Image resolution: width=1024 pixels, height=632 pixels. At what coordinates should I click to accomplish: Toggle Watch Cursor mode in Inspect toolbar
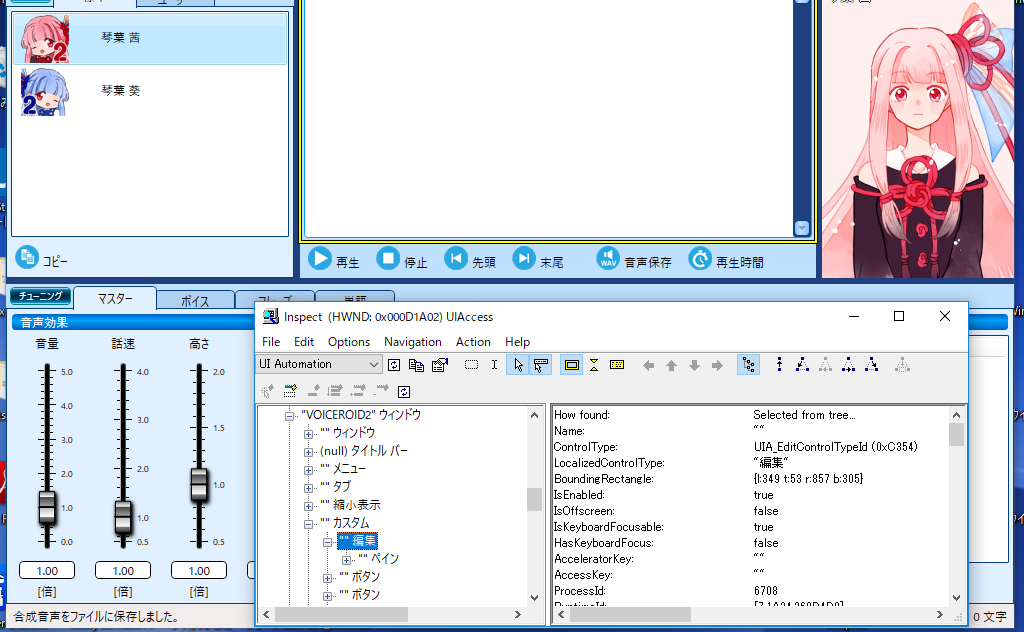click(518, 365)
